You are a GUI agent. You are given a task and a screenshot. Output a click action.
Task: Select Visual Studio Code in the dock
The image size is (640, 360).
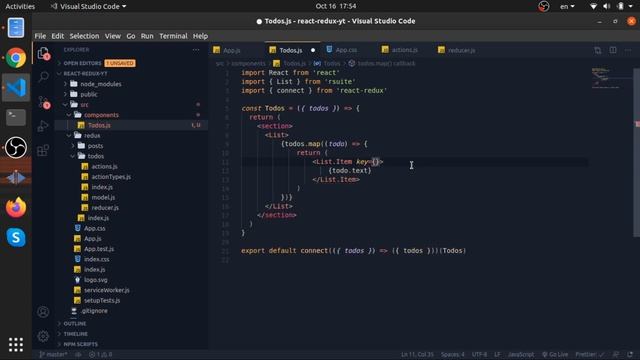(16, 87)
